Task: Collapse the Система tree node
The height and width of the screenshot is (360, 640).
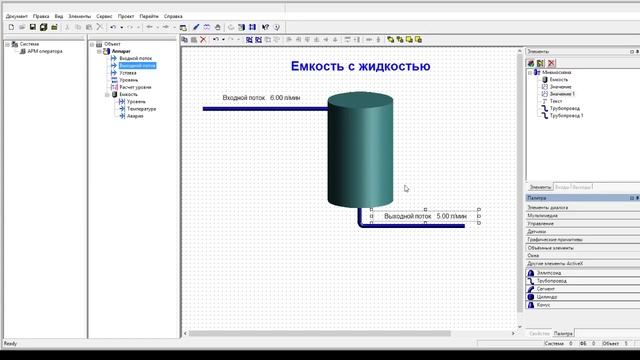Action: click(7, 44)
